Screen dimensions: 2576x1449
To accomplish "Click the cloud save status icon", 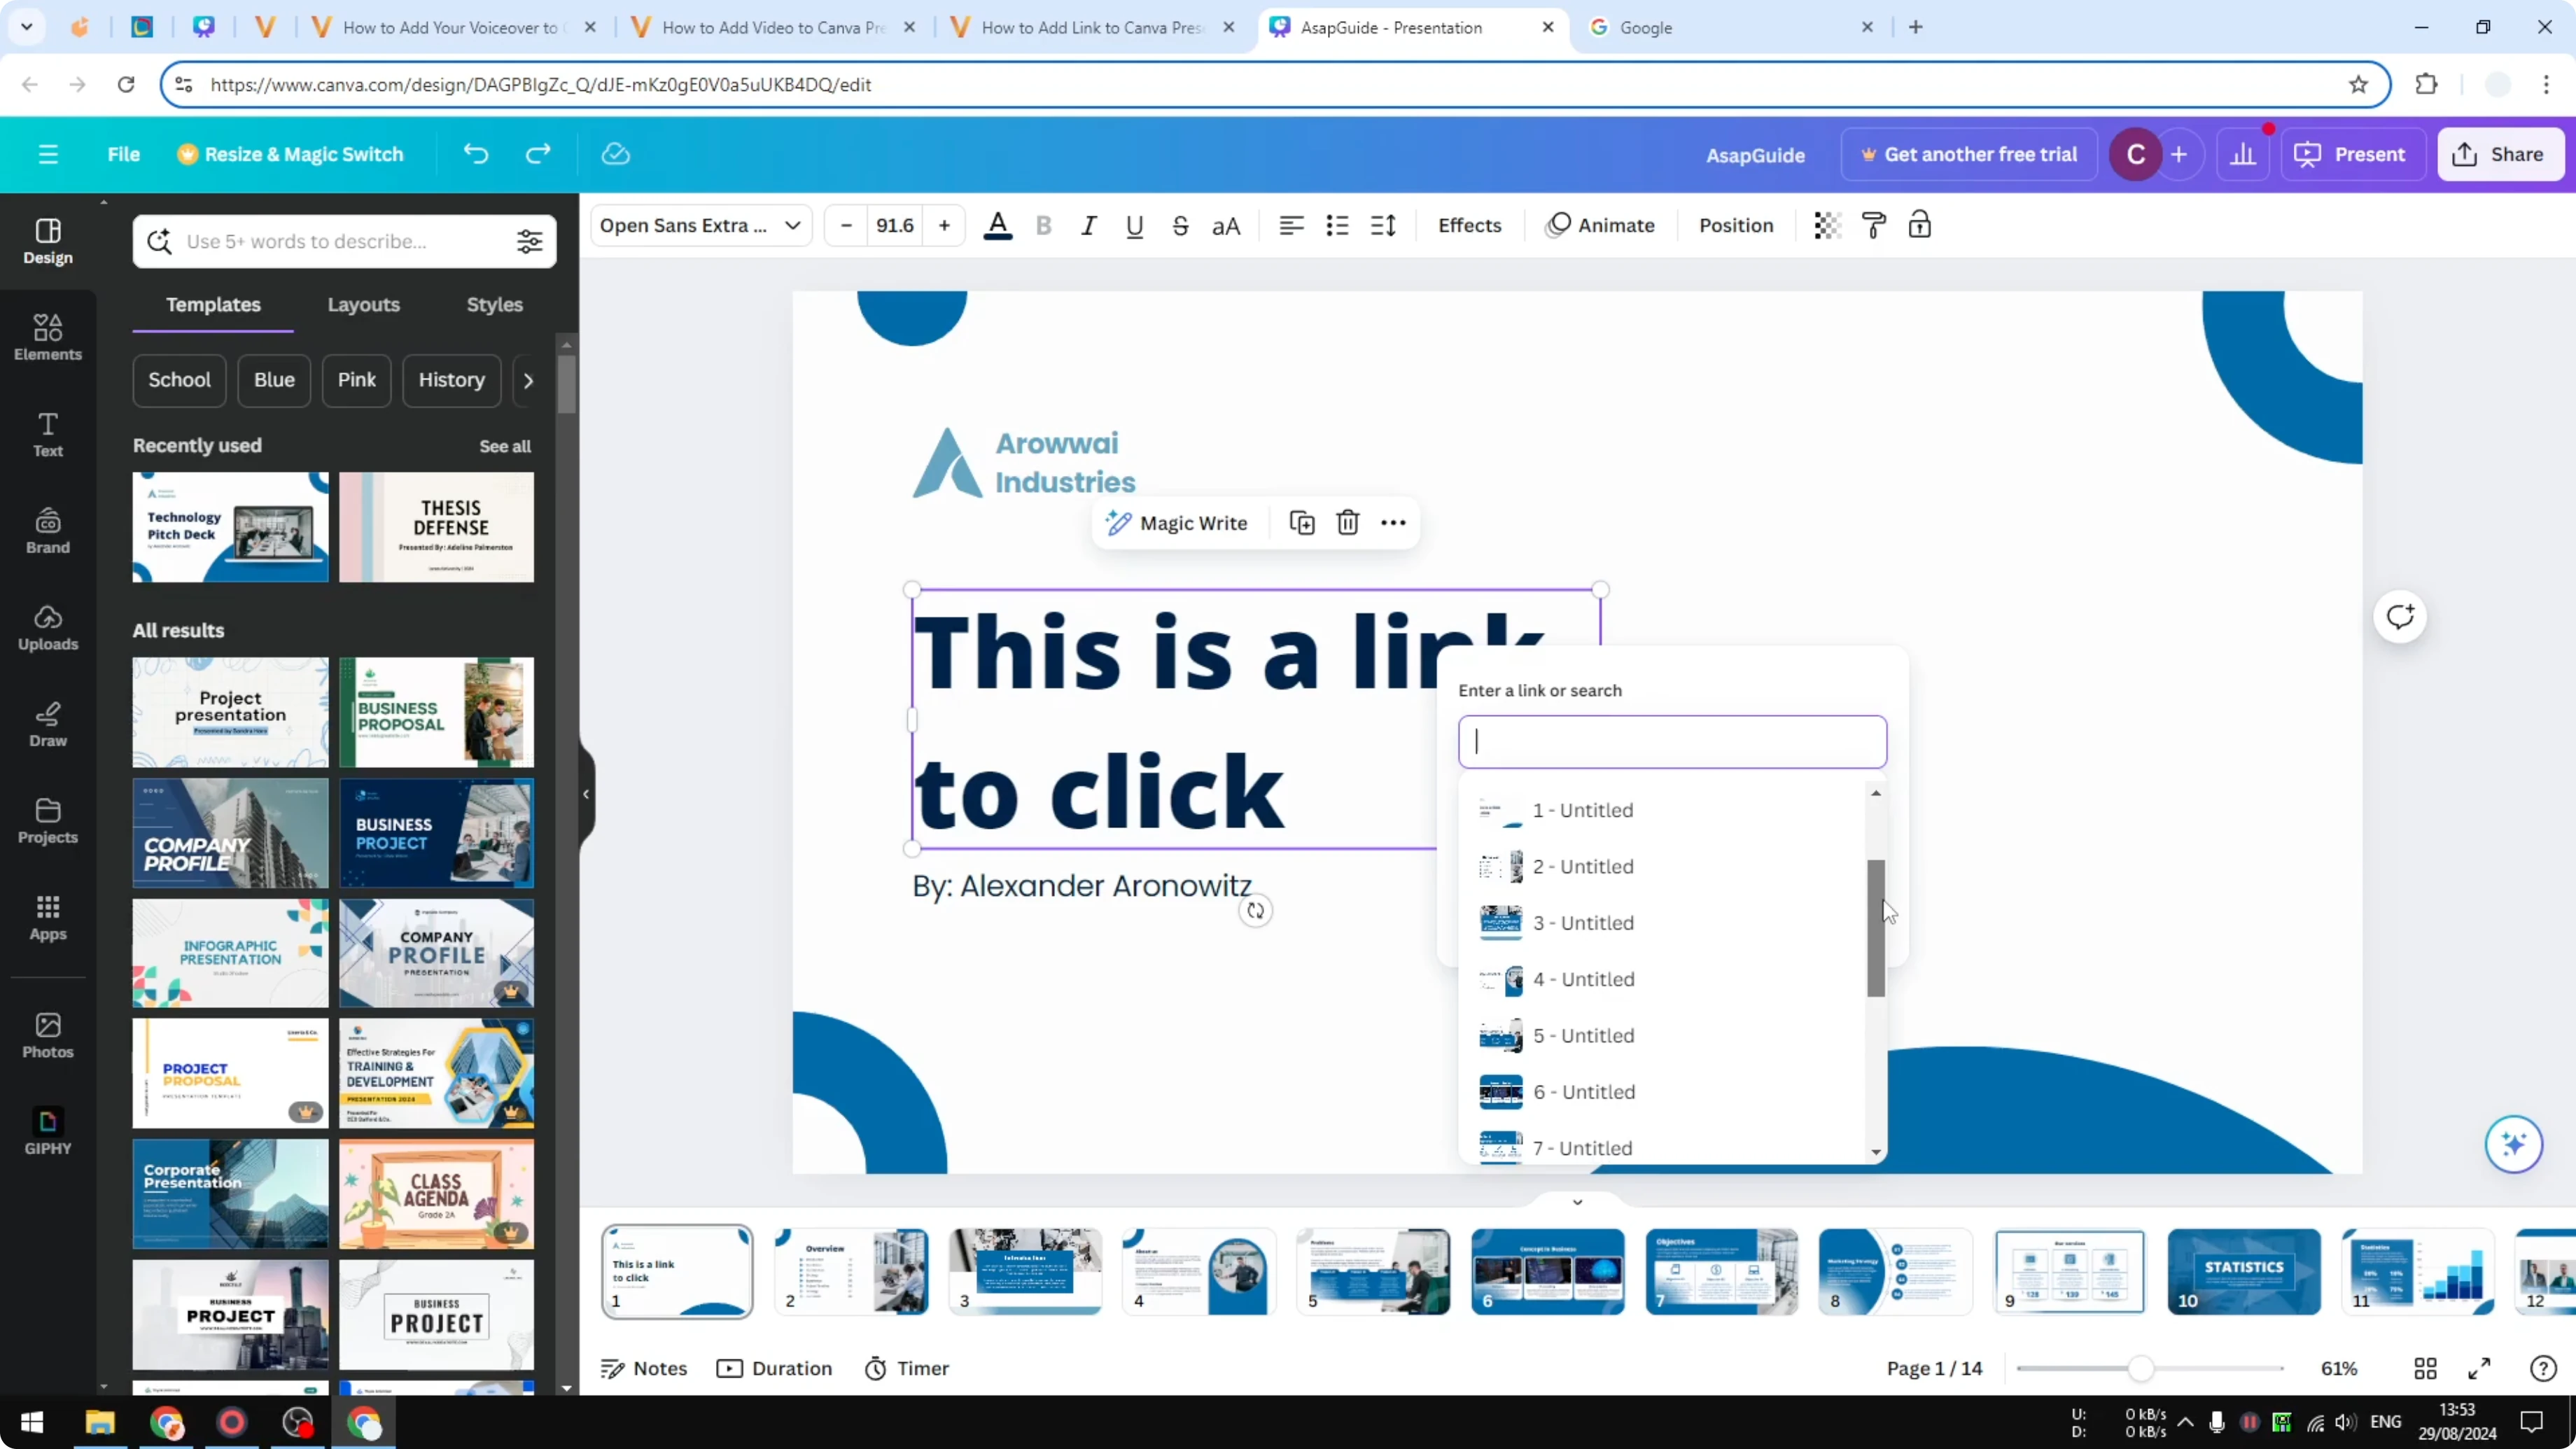I will [x=616, y=154].
